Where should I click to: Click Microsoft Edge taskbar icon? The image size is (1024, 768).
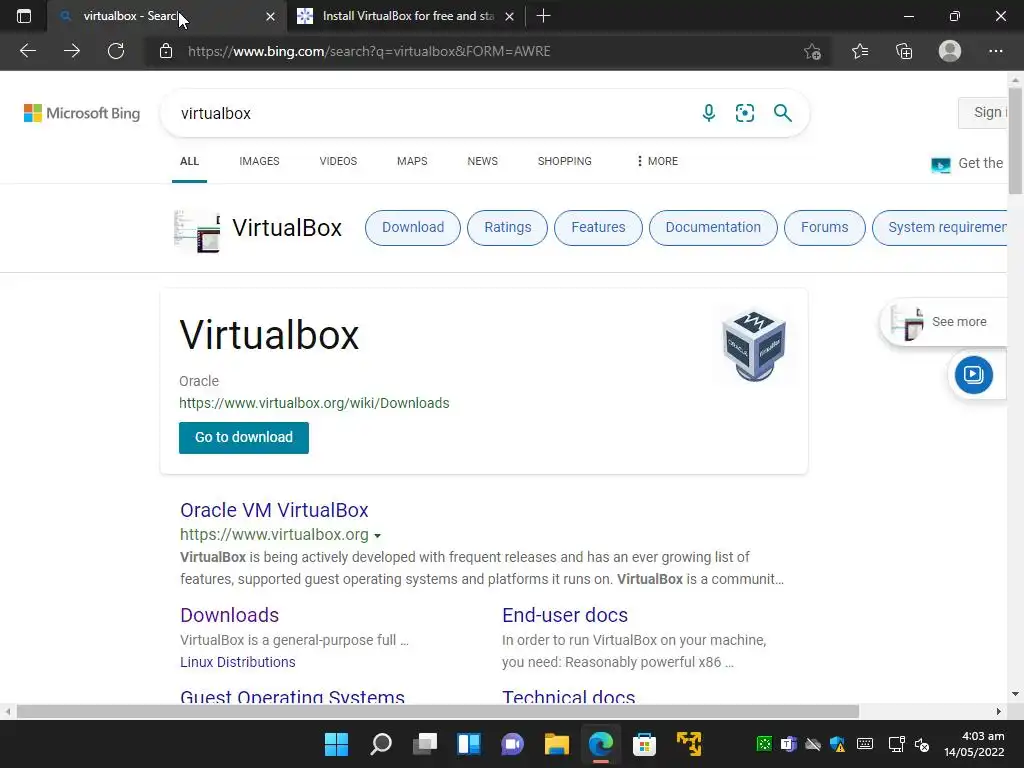click(601, 744)
